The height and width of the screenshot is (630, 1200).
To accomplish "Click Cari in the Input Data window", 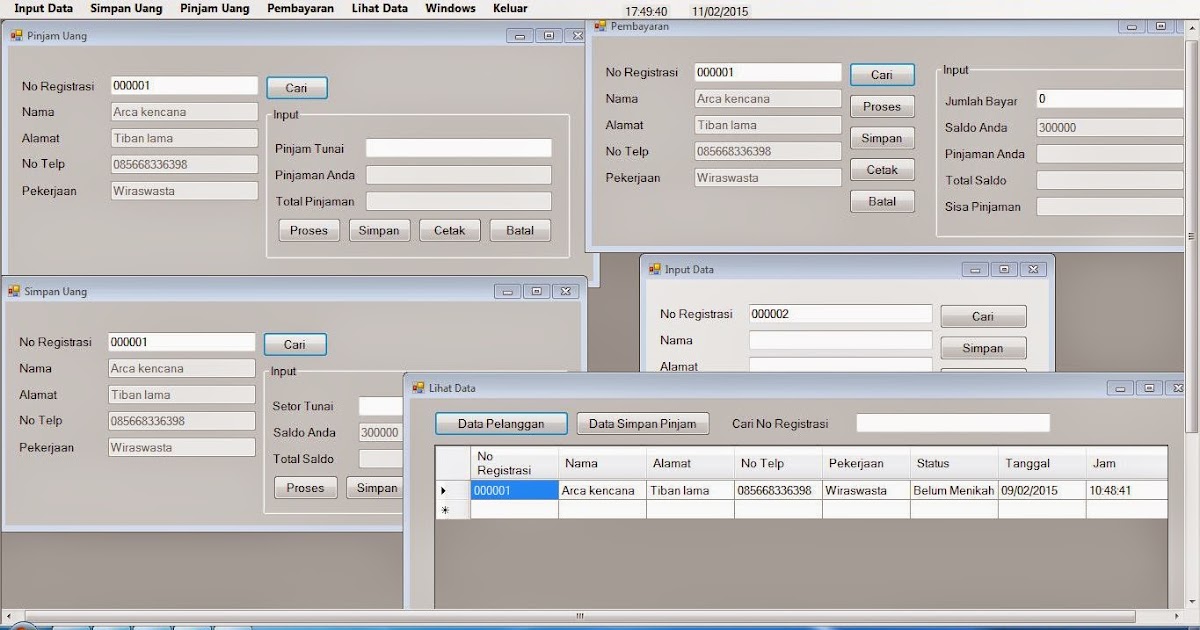I will coord(983,315).
